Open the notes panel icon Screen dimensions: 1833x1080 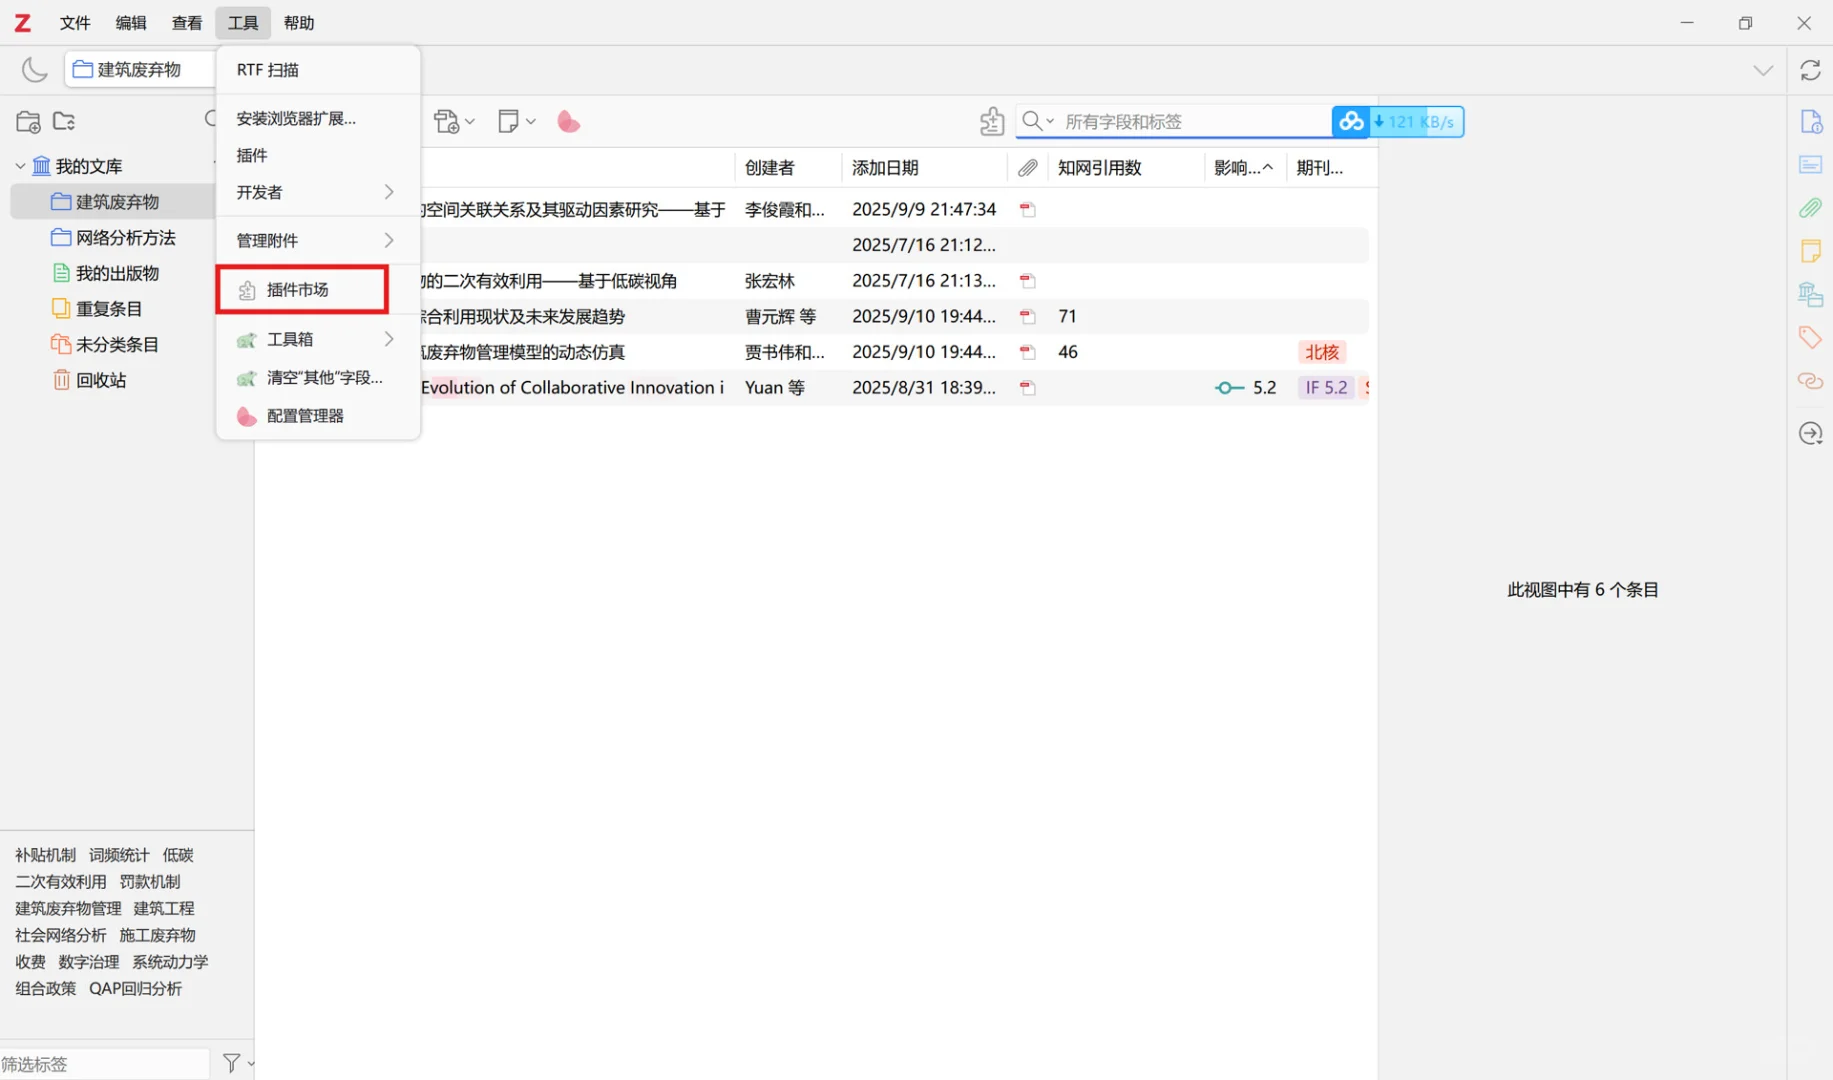[x=1810, y=251]
